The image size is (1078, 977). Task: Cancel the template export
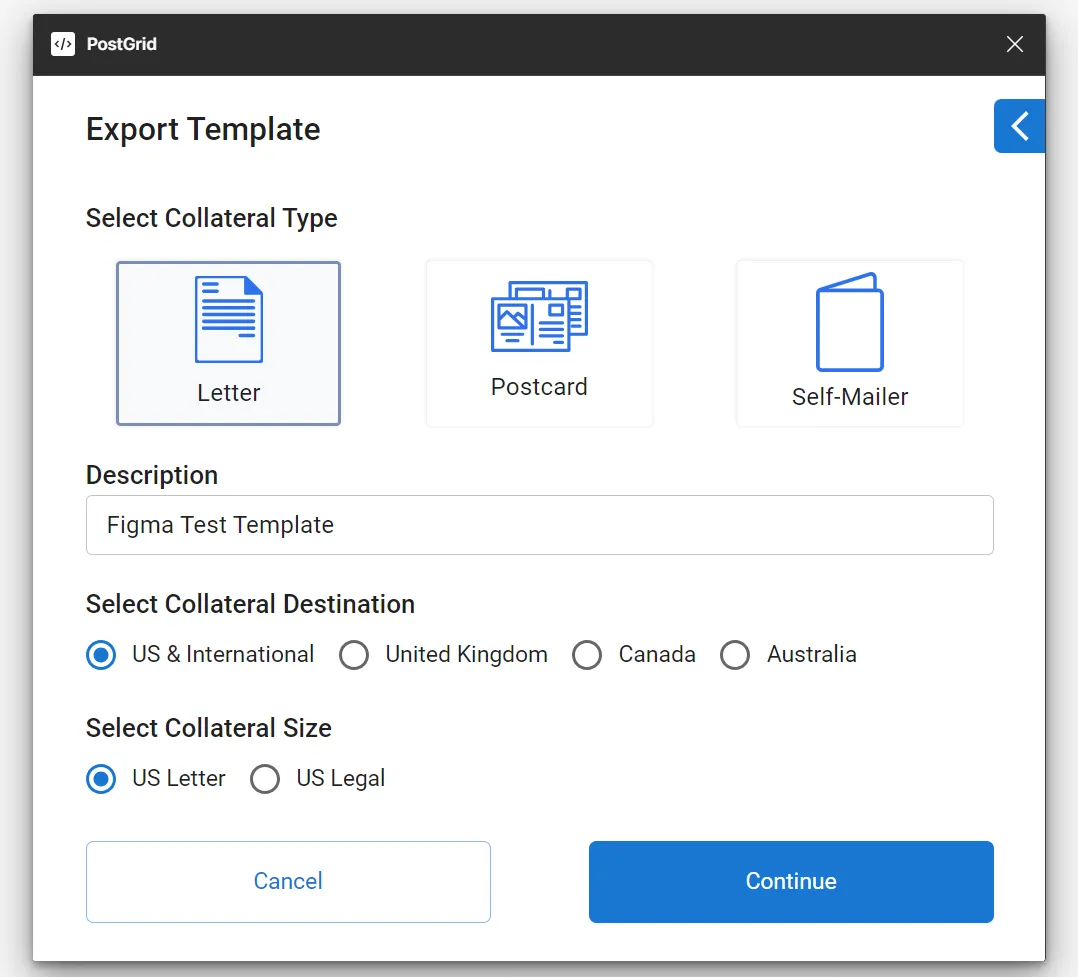[288, 881]
